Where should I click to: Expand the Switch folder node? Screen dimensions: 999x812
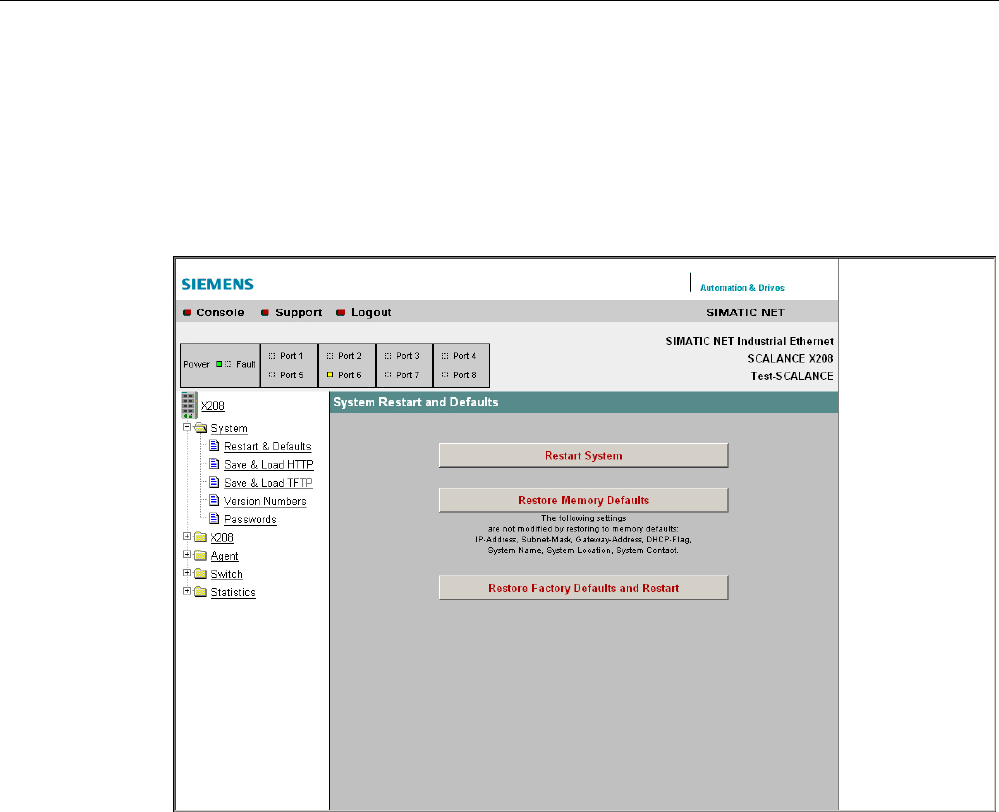click(x=187, y=573)
